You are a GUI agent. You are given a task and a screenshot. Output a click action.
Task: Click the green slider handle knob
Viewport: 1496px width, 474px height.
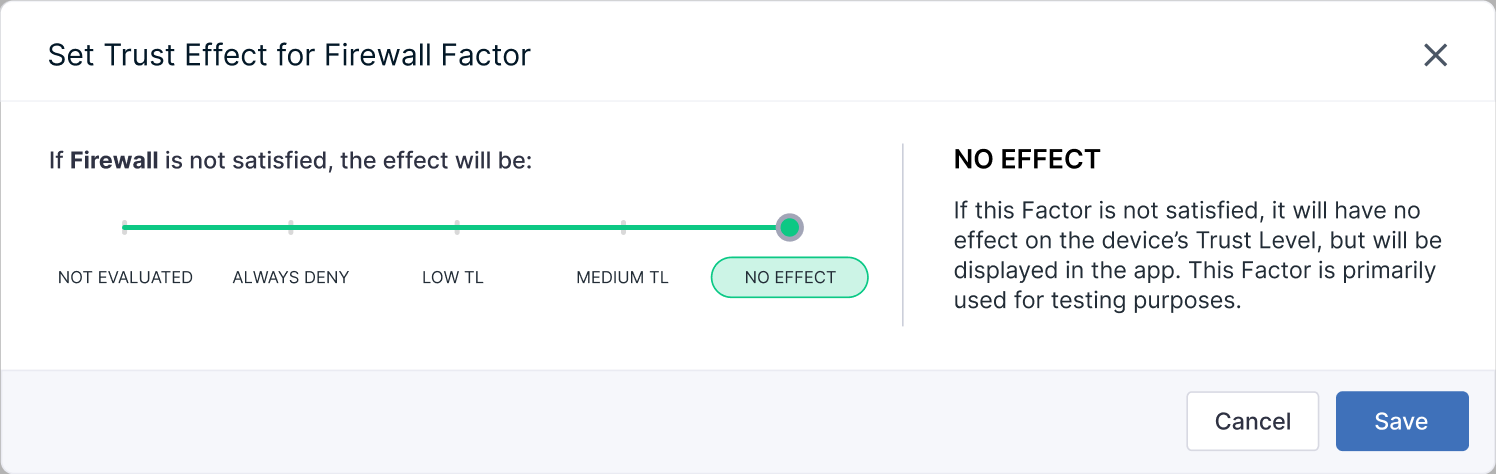(789, 227)
